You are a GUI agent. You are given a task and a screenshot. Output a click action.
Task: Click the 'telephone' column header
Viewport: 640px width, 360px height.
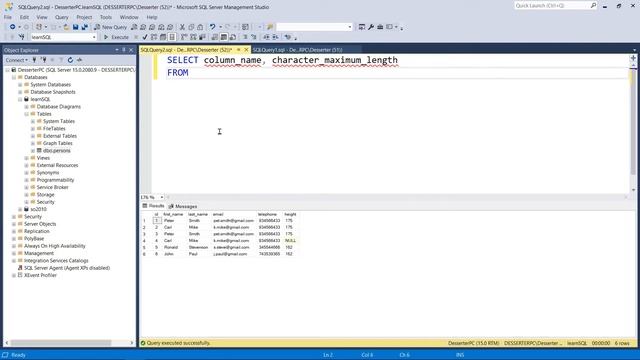(x=267, y=214)
